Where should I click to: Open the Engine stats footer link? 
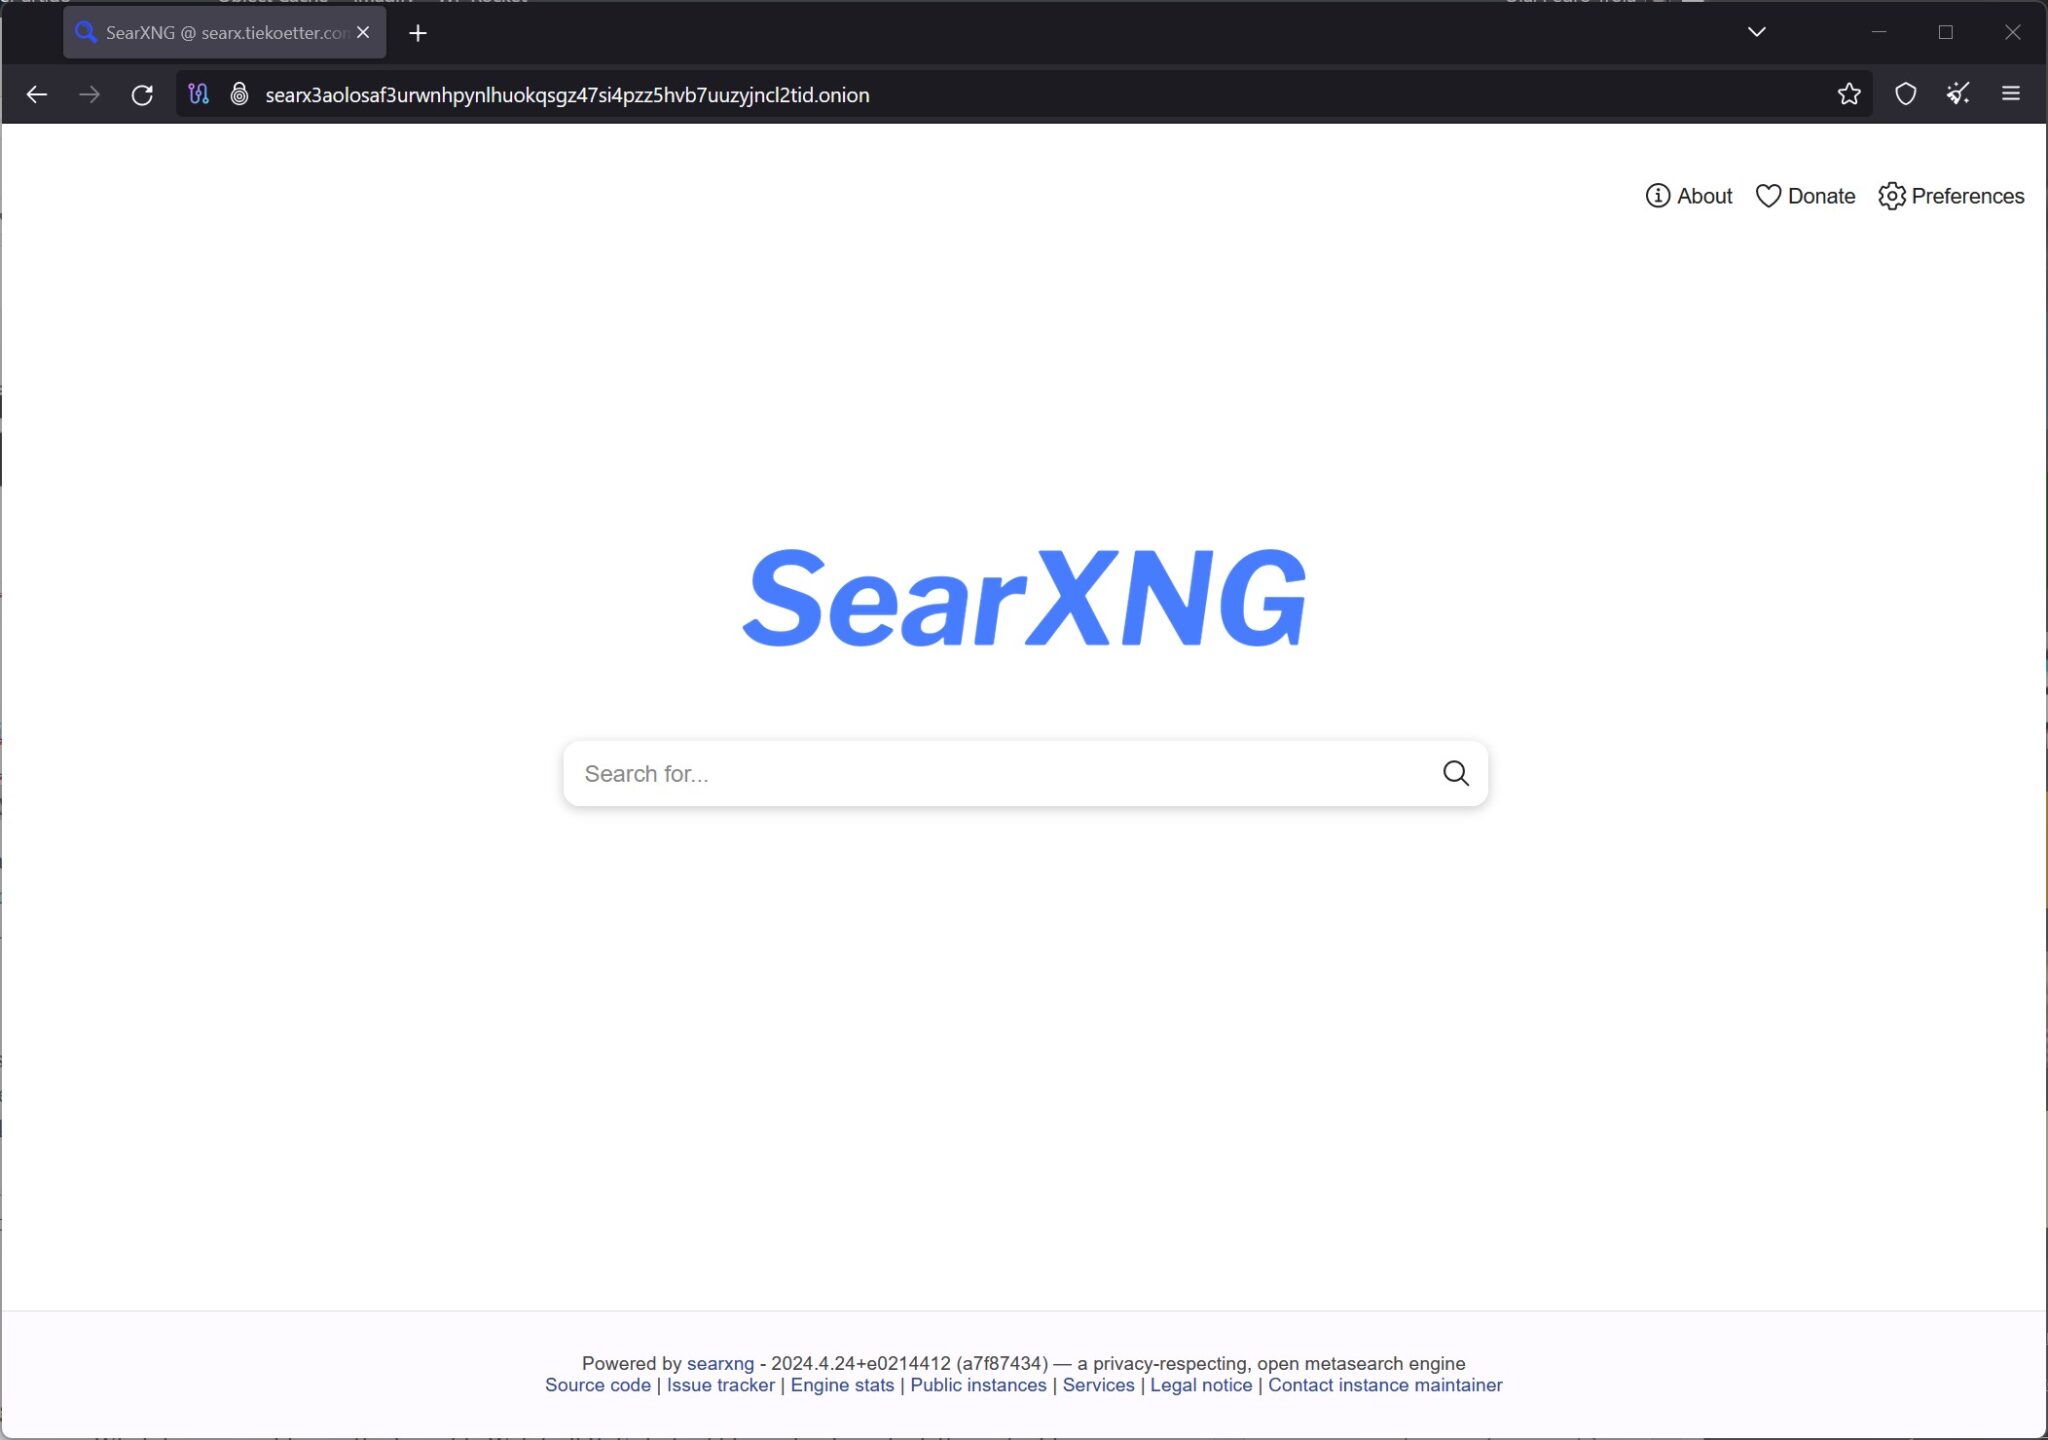coord(842,1385)
